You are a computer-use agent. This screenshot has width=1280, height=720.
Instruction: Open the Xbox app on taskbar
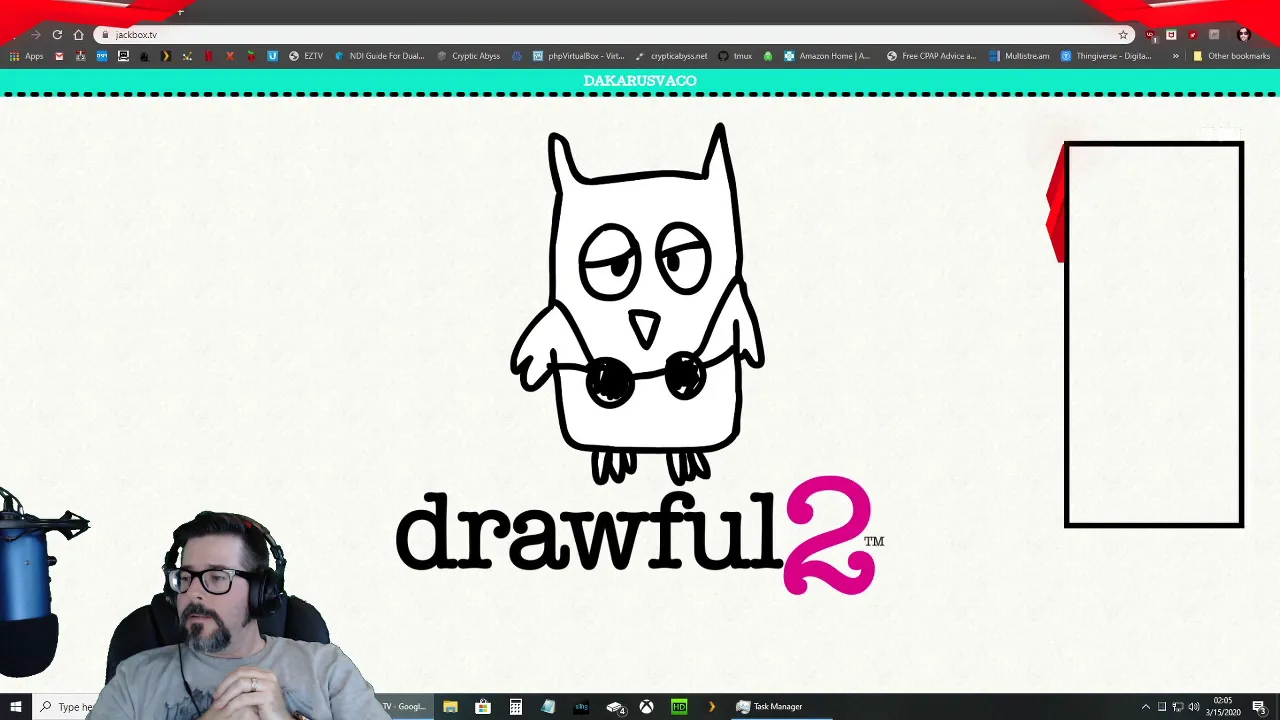click(x=647, y=707)
